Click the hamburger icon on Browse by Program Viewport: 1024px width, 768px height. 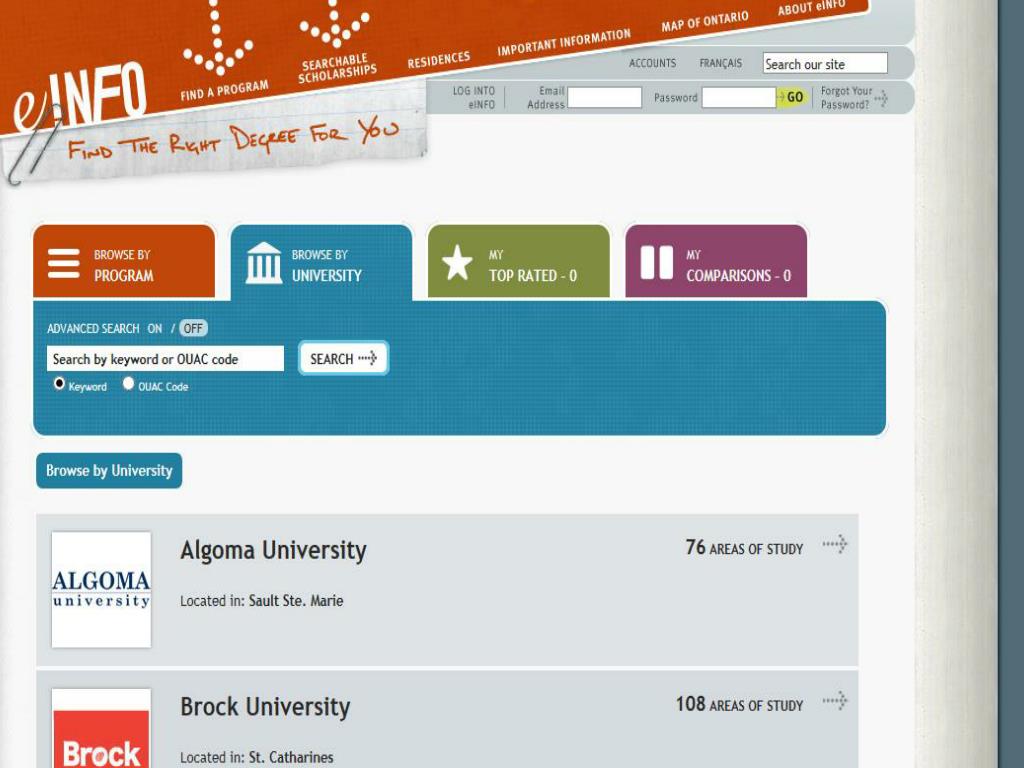click(x=64, y=263)
